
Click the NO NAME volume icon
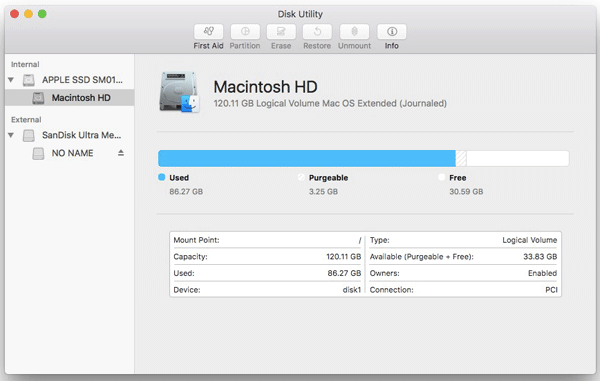[38, 153]
